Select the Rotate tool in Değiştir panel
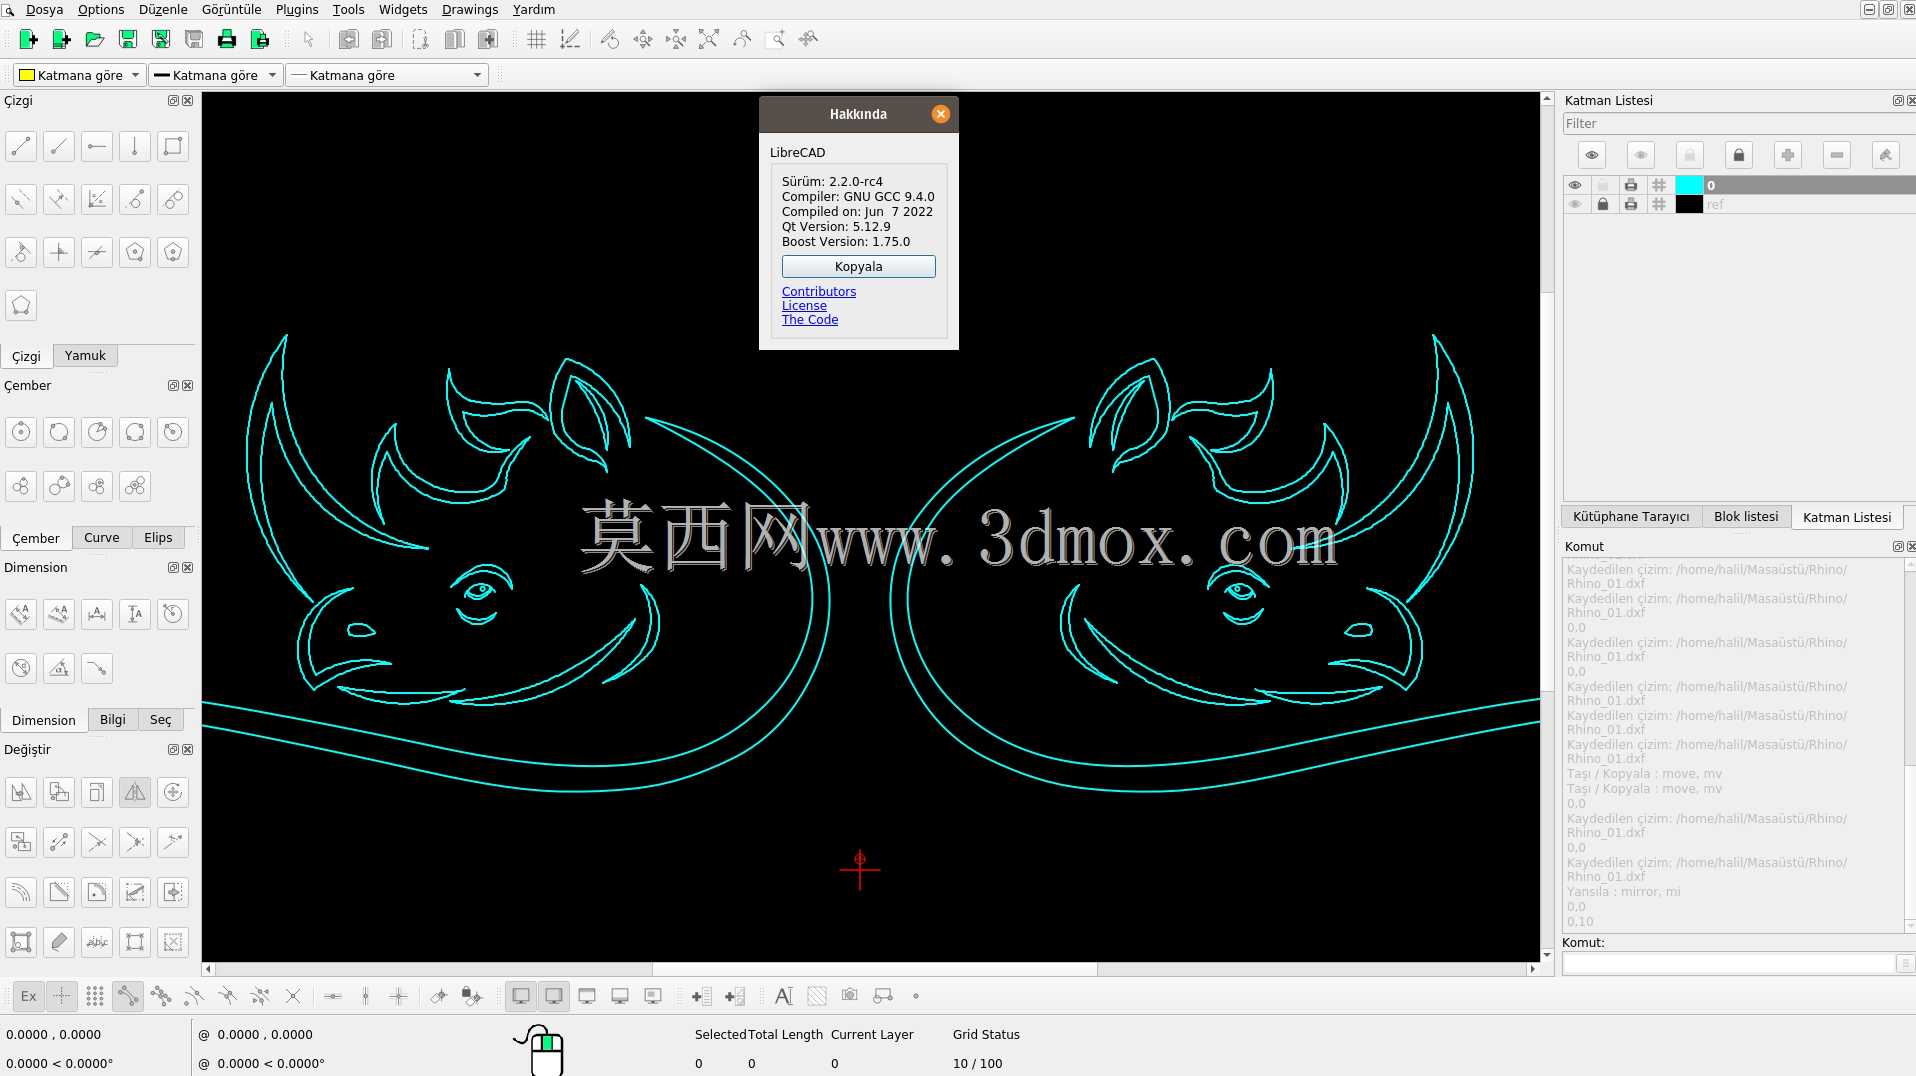1916x1076 pixels. tap(173, 792)
